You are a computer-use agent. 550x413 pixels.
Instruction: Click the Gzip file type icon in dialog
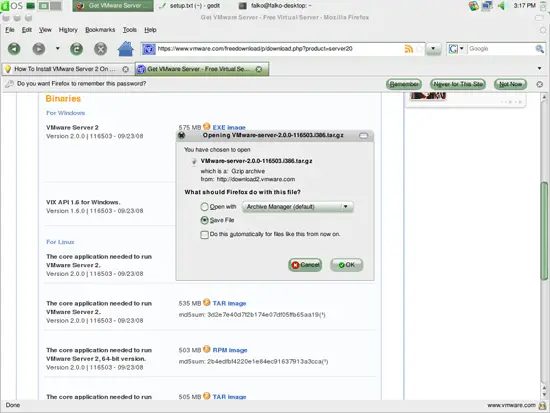point(194,162)
